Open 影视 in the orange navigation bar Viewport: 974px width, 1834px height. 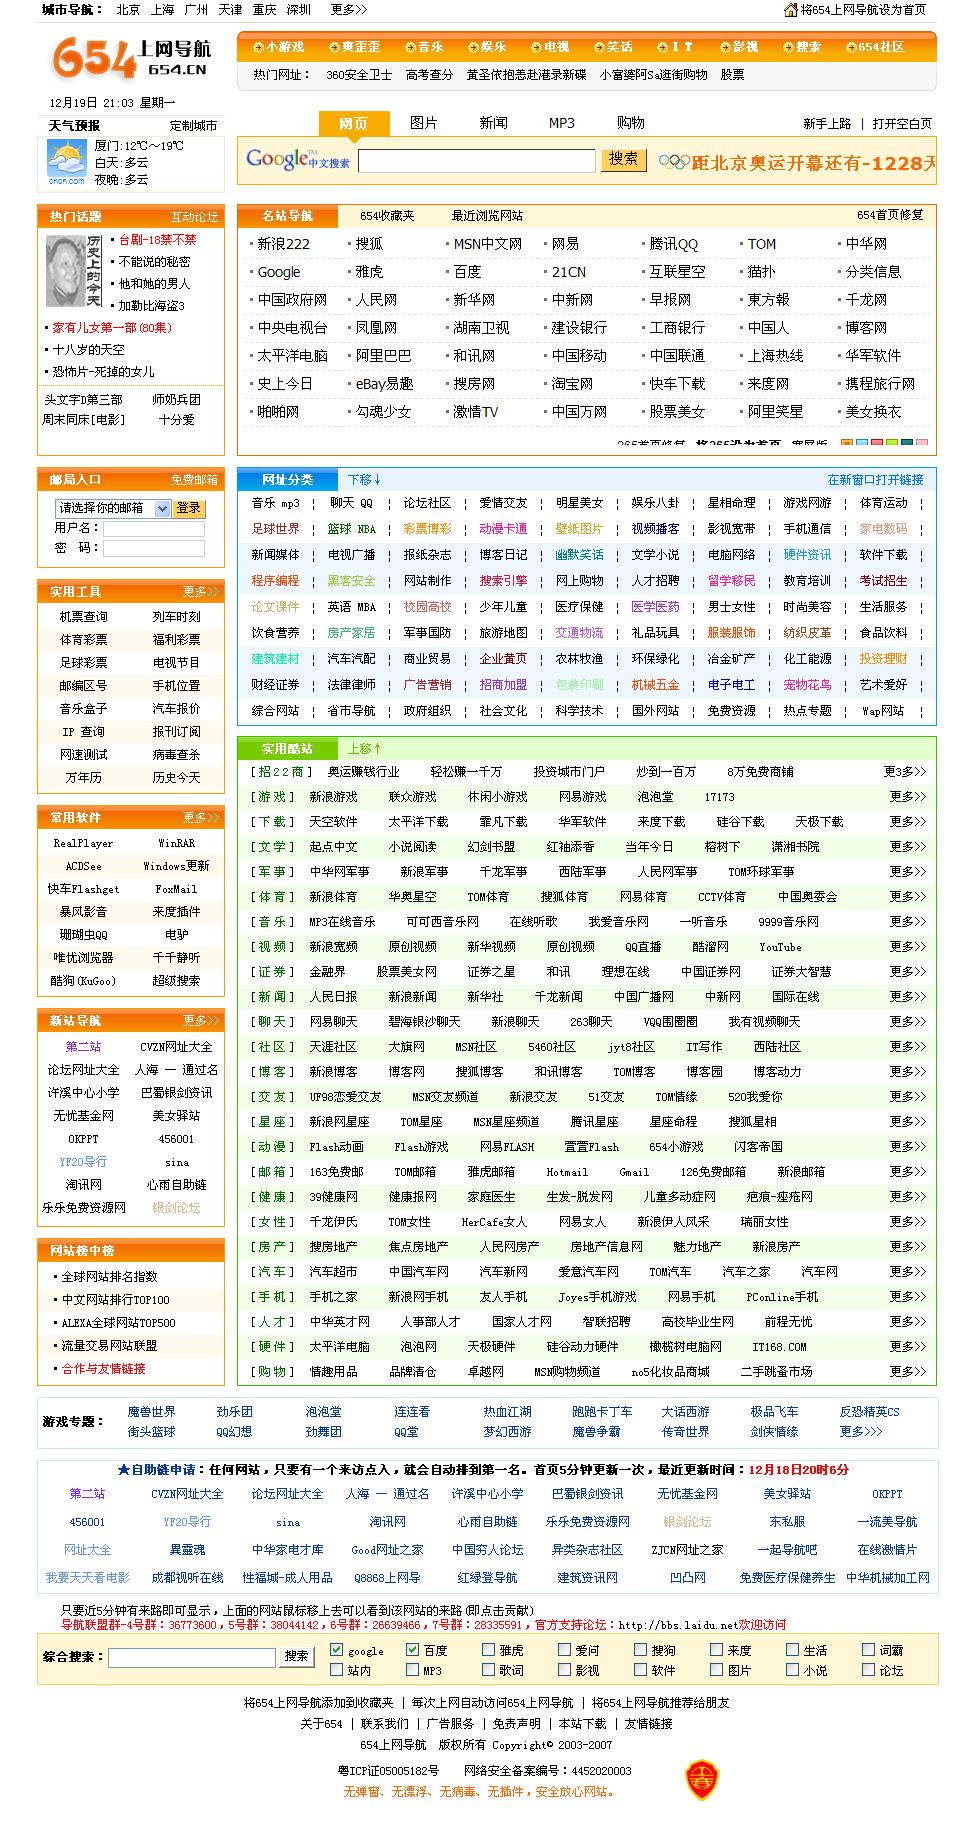[739, 47]
